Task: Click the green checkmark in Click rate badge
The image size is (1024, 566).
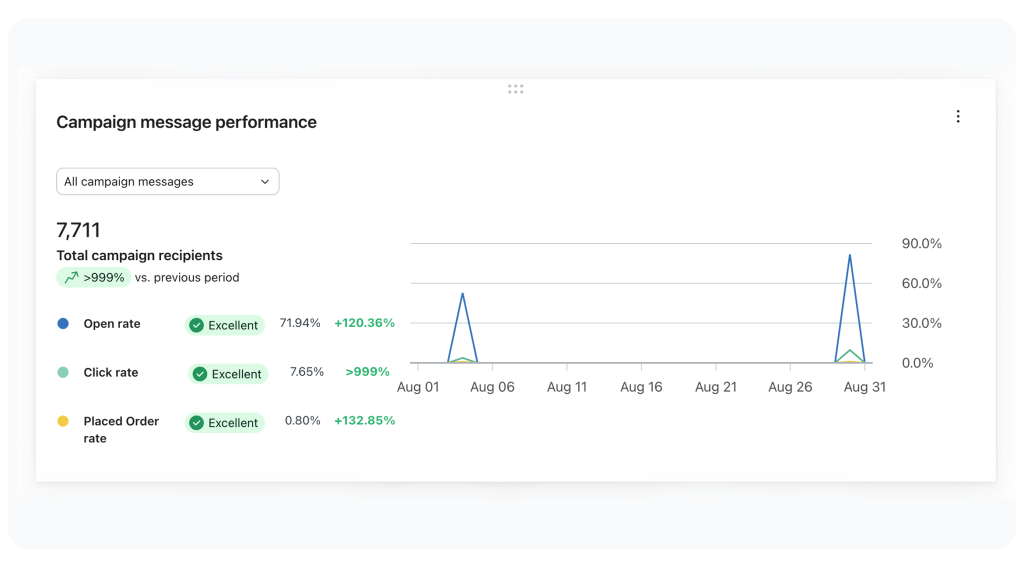Action: pyautogui.click(x=200, y=374)
